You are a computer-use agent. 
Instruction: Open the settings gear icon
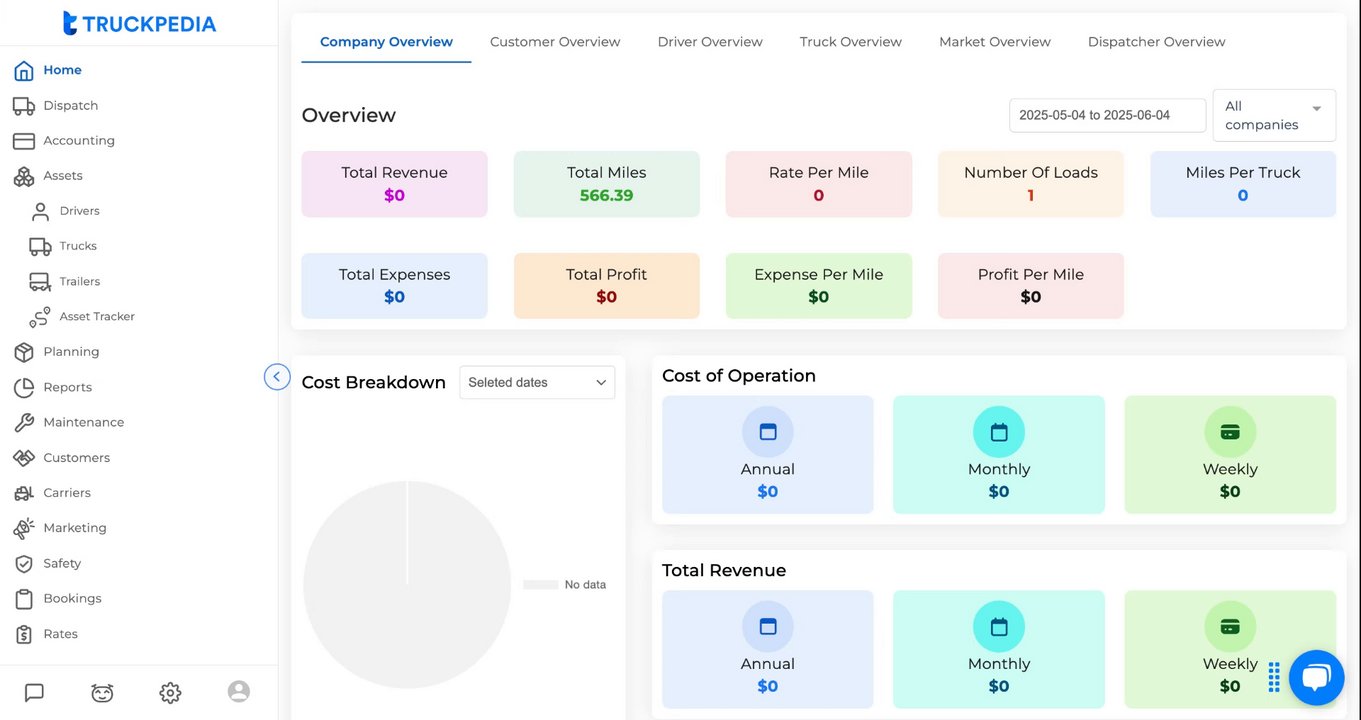coord(170,692)
